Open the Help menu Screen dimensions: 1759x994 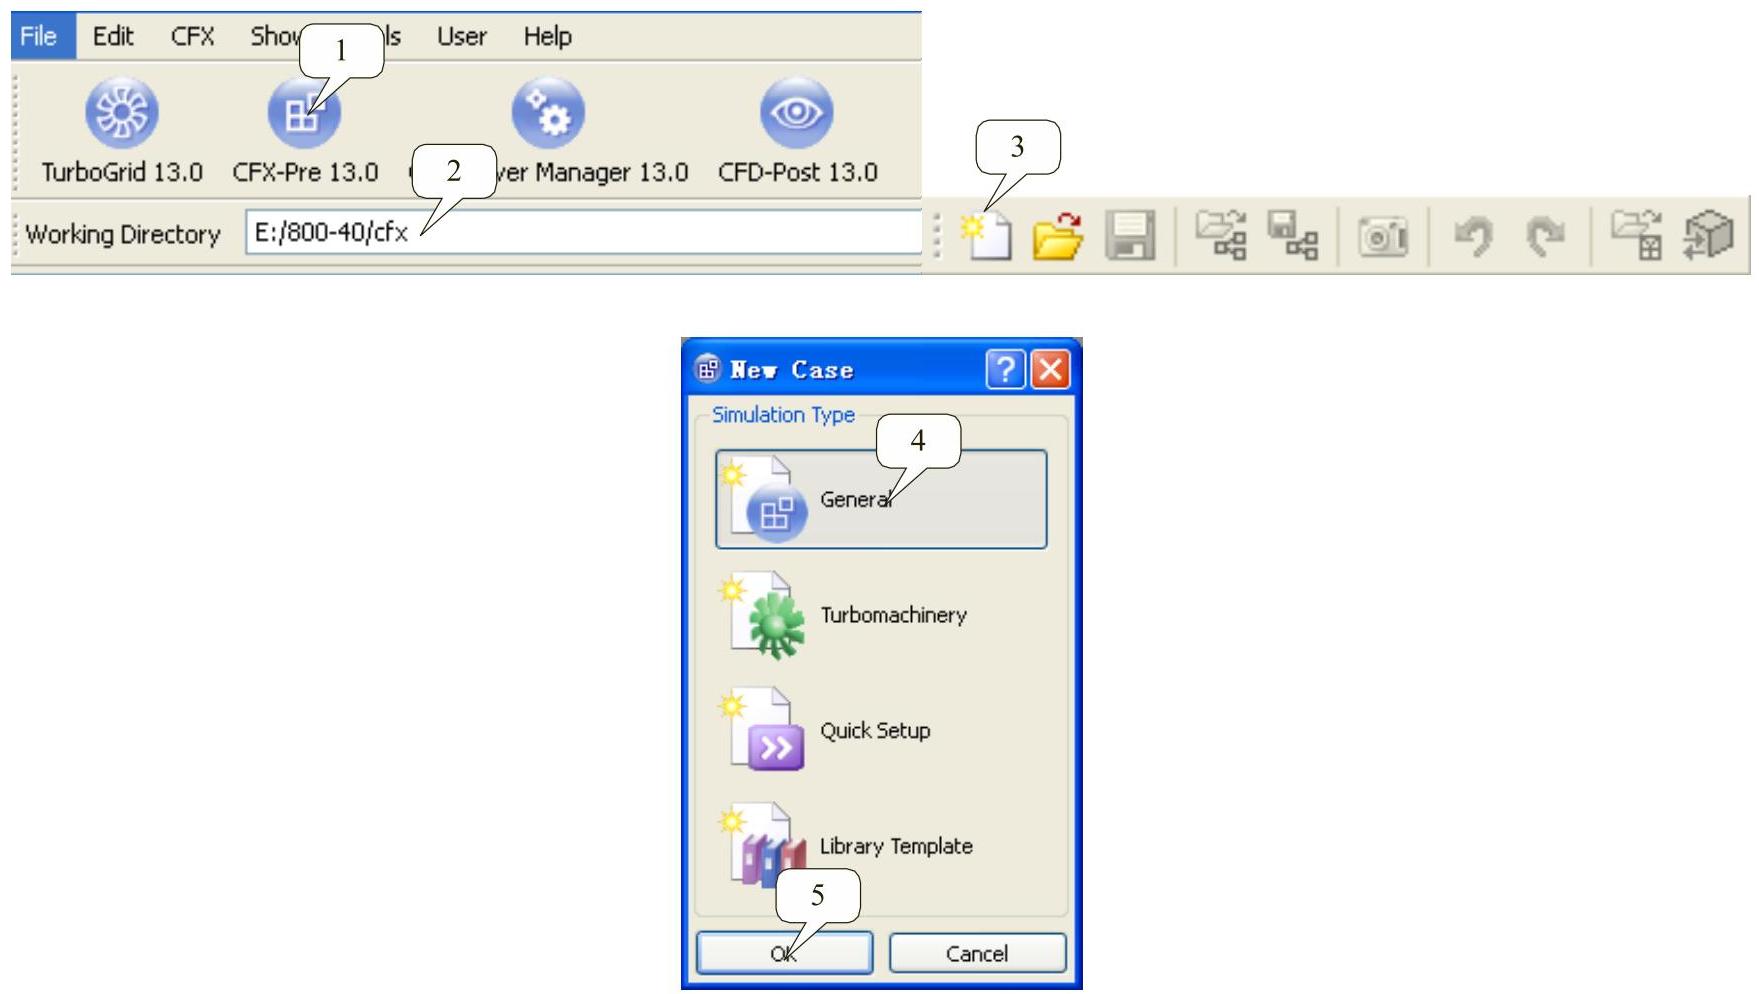tap(547, 36)
